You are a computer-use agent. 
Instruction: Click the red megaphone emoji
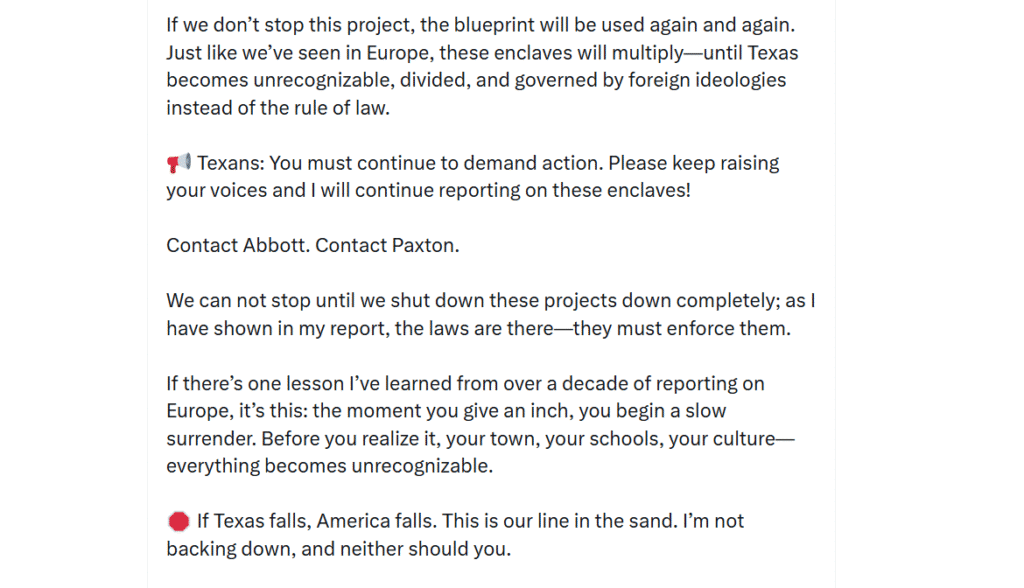[x=178, y=163]
